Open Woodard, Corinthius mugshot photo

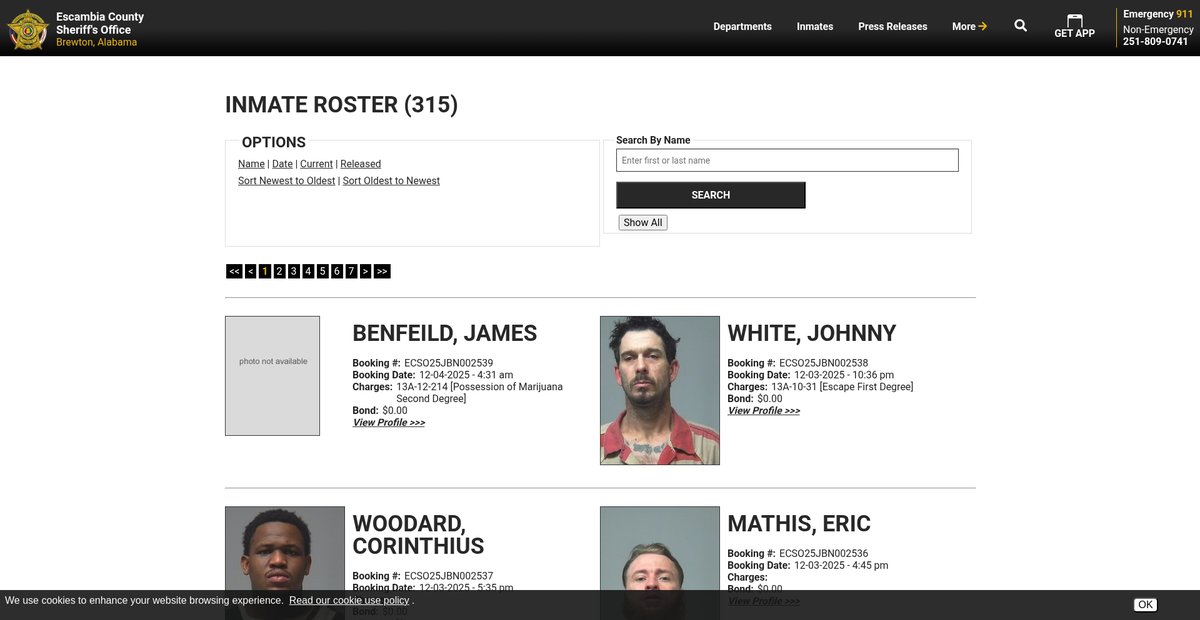point(285,548)
